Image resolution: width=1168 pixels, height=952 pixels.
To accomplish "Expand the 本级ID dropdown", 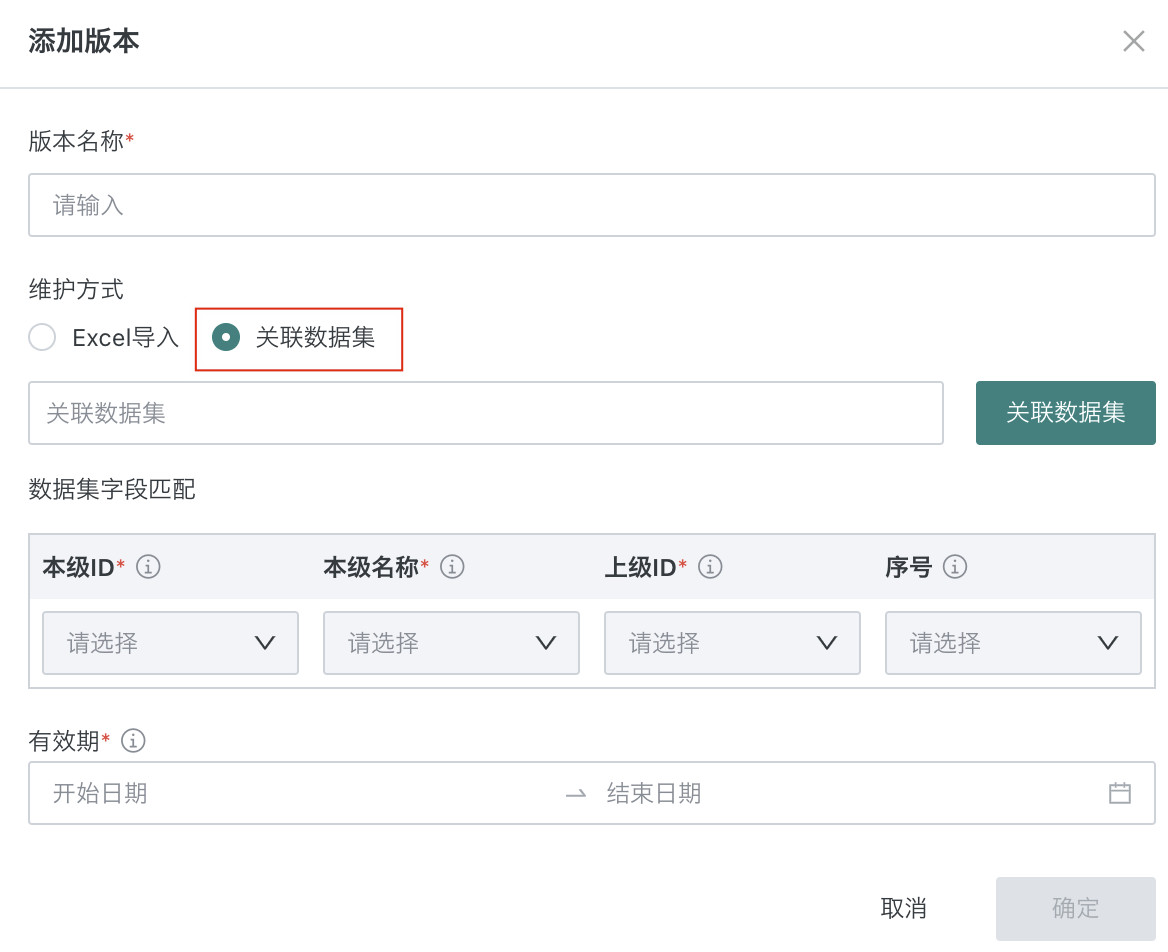I will 170,643.
